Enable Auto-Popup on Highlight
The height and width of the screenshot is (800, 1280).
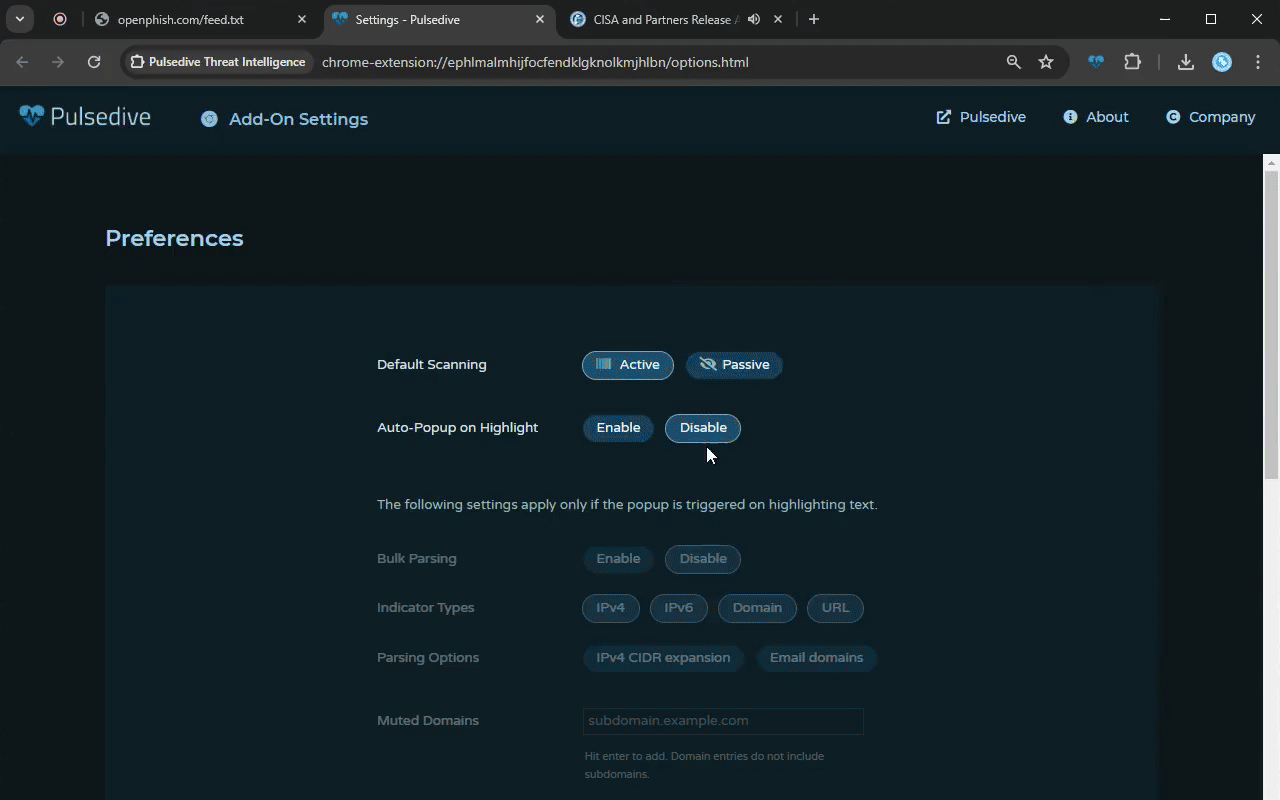tap(618, 428)
